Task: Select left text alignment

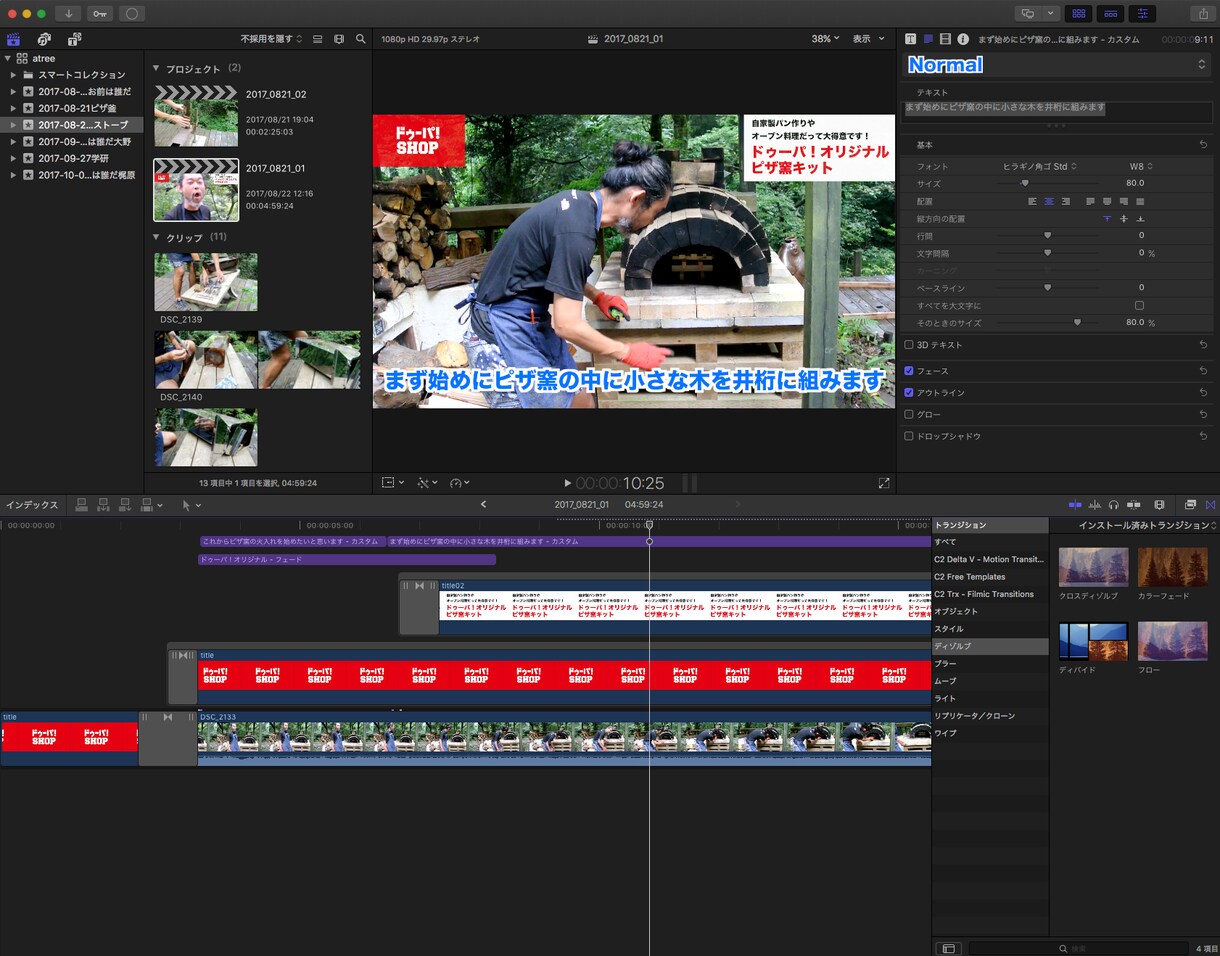Action: (1032, 201)
